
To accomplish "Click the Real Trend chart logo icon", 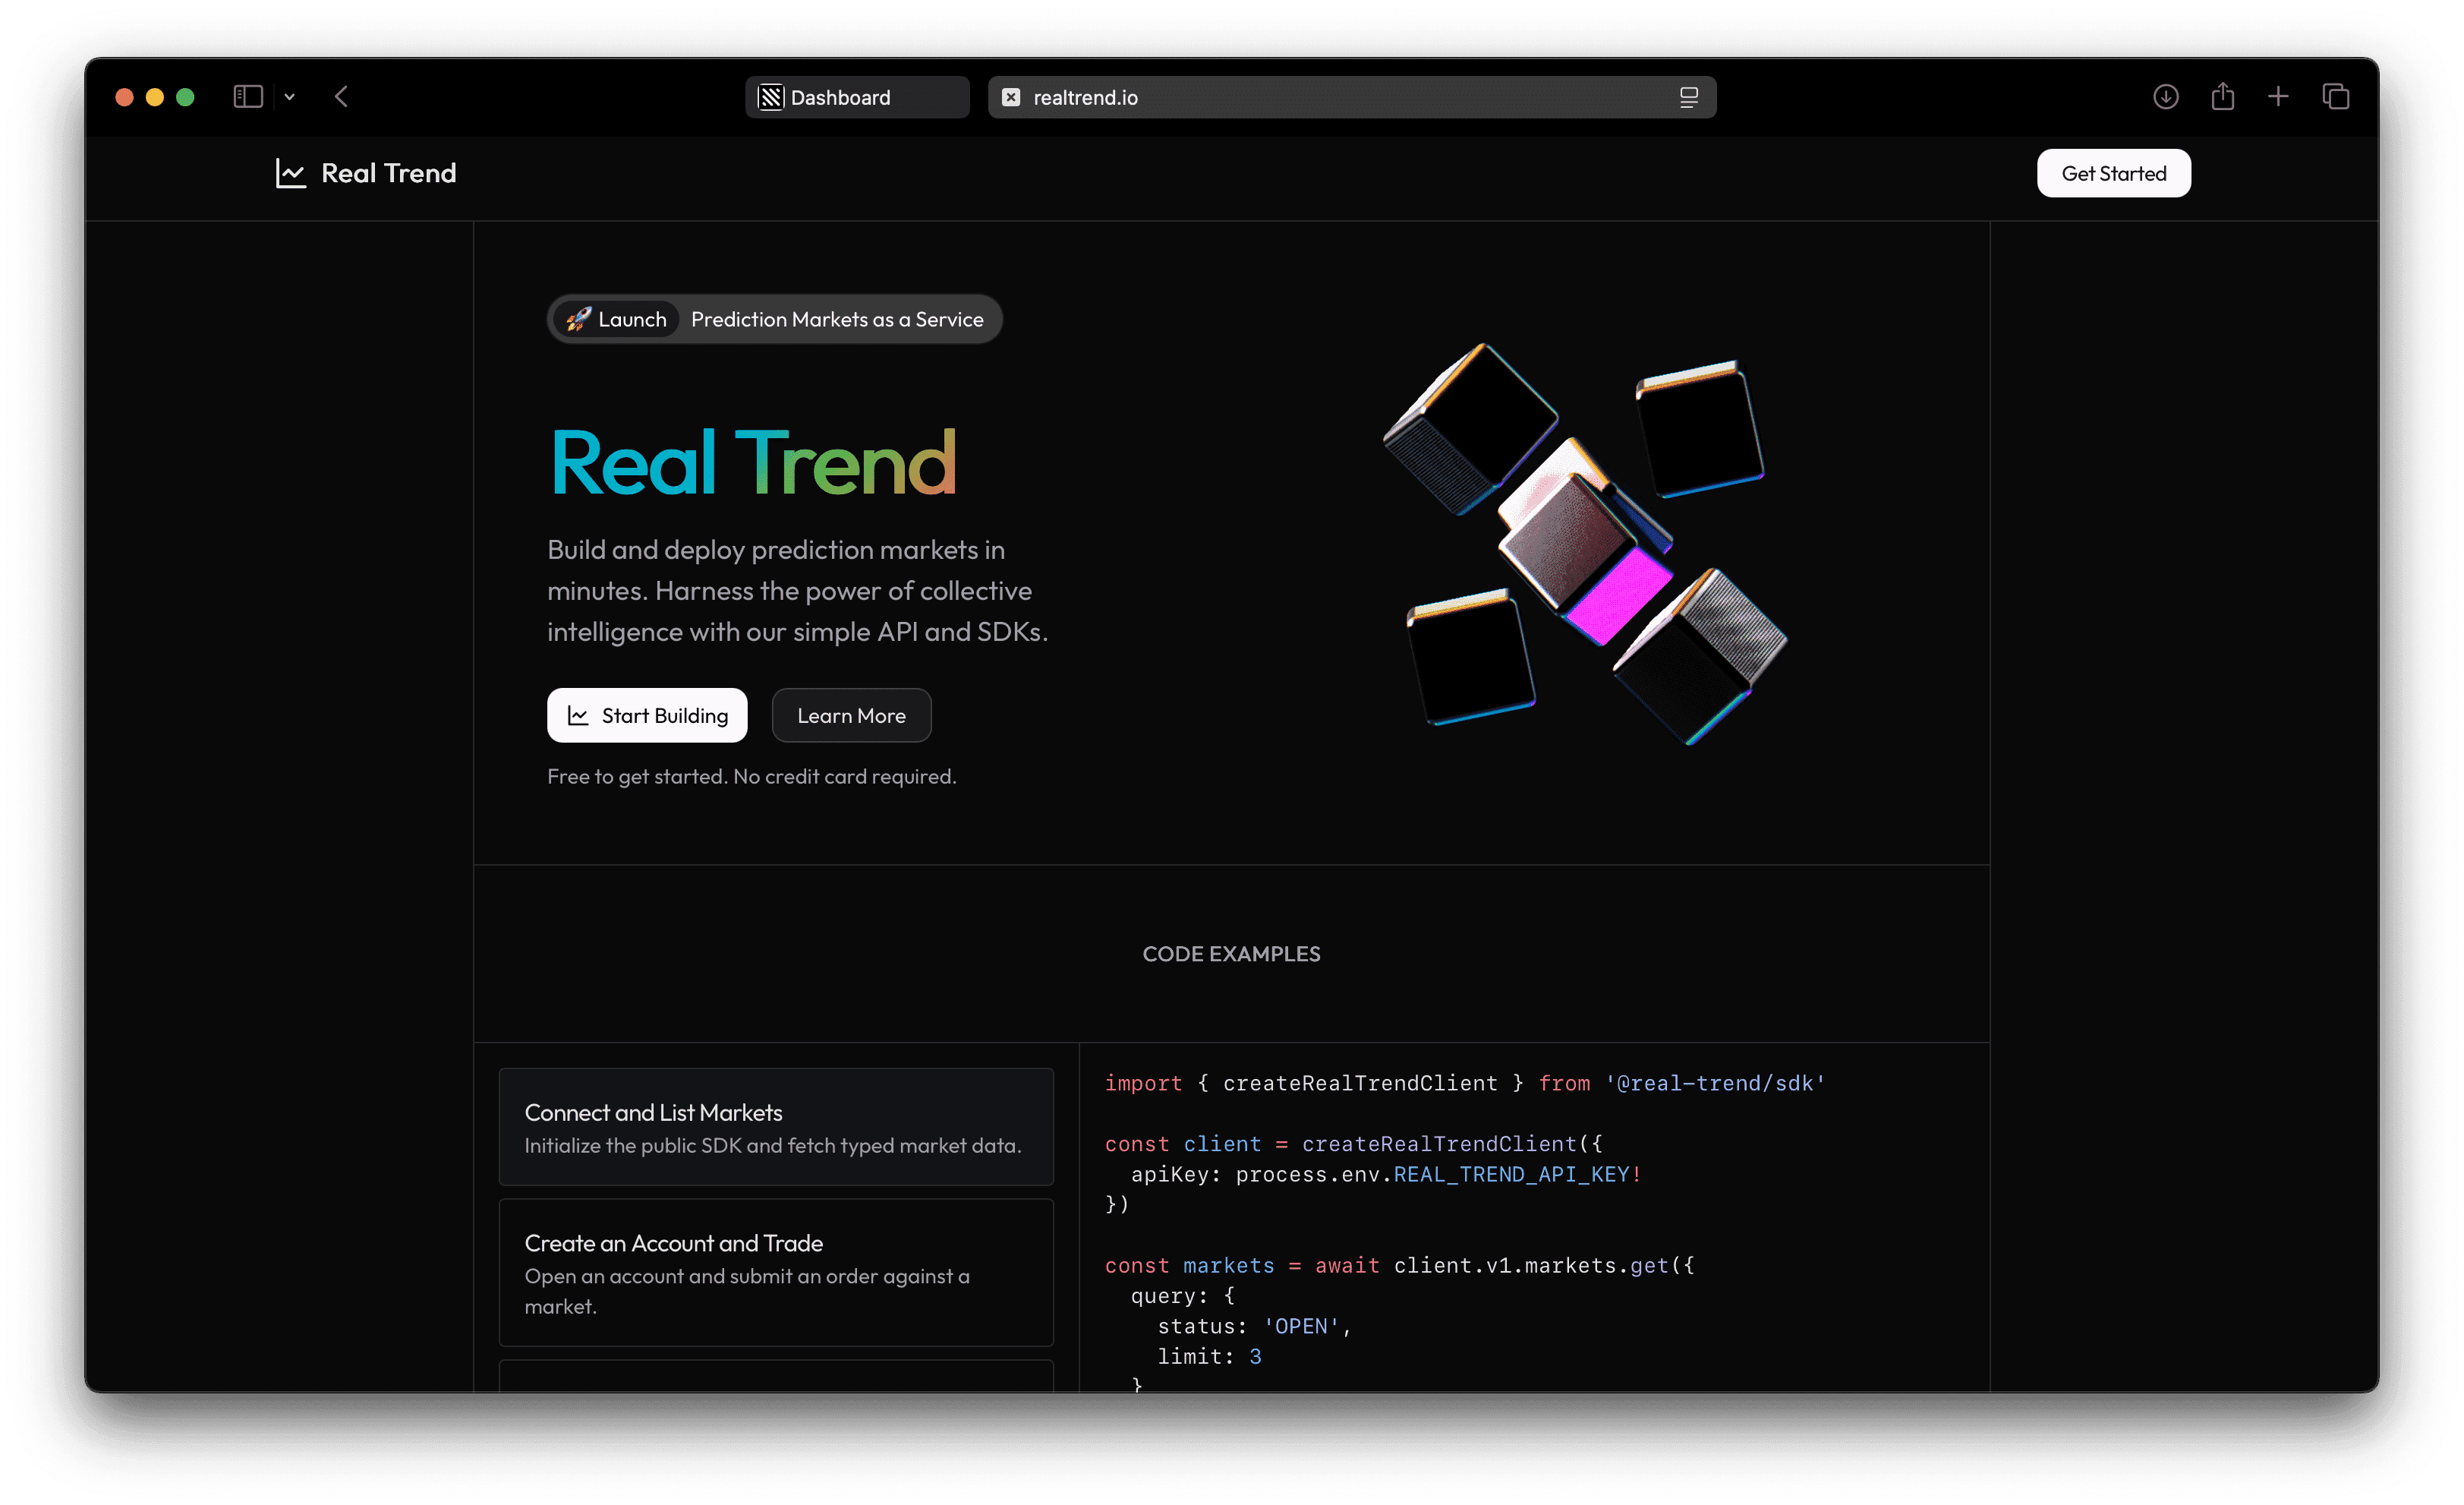I will [x=291, y=173].
